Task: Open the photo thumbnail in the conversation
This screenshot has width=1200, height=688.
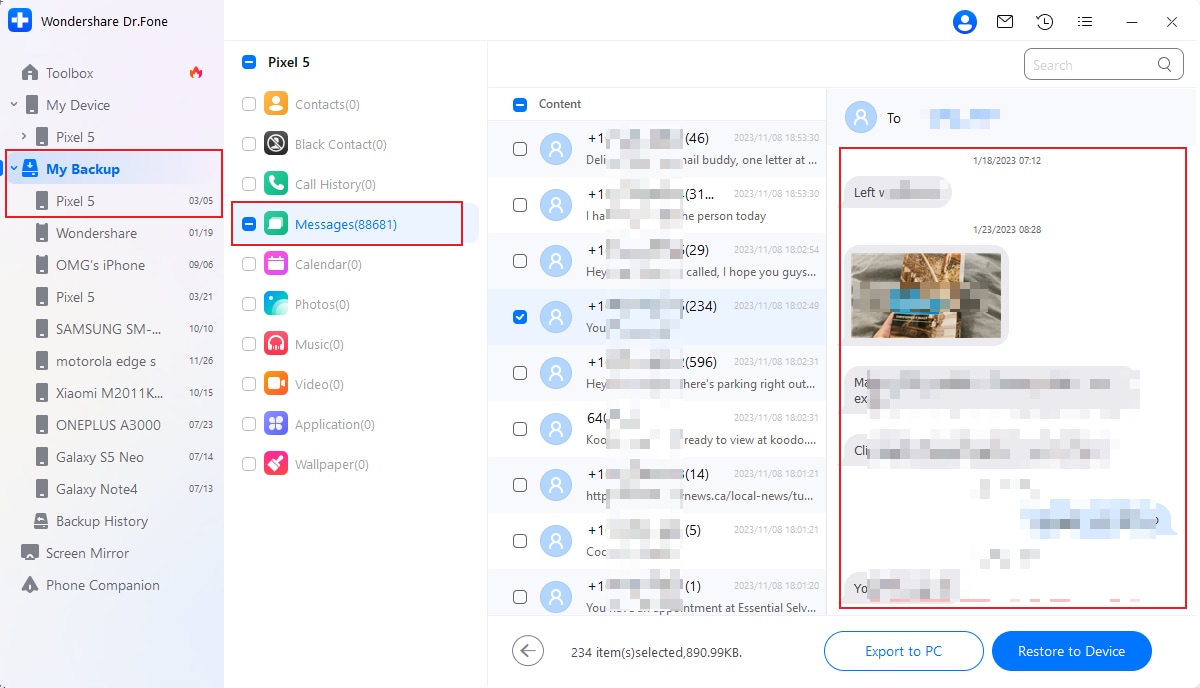Action: [926, 294]
